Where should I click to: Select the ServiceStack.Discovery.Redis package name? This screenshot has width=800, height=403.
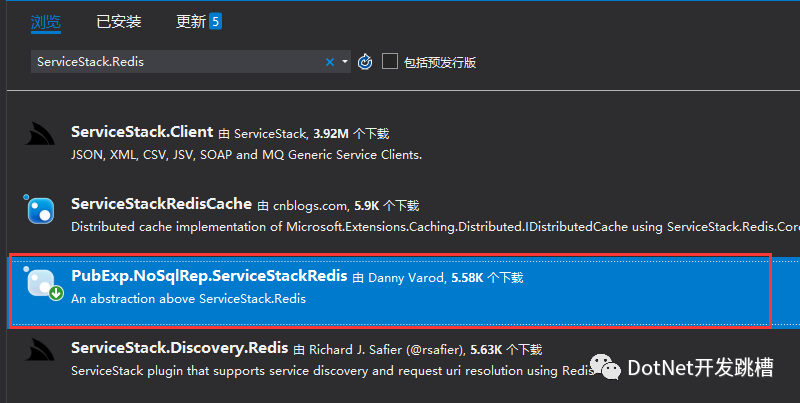180,348
